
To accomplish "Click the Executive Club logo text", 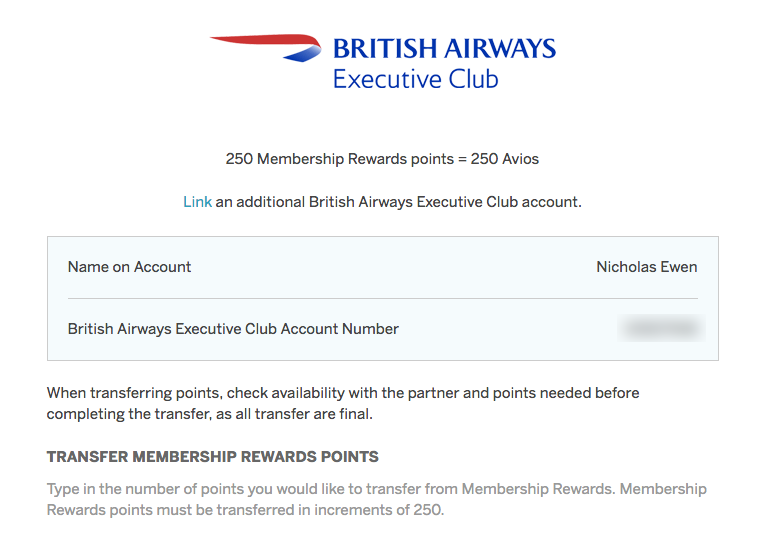I will click(415, 79).
